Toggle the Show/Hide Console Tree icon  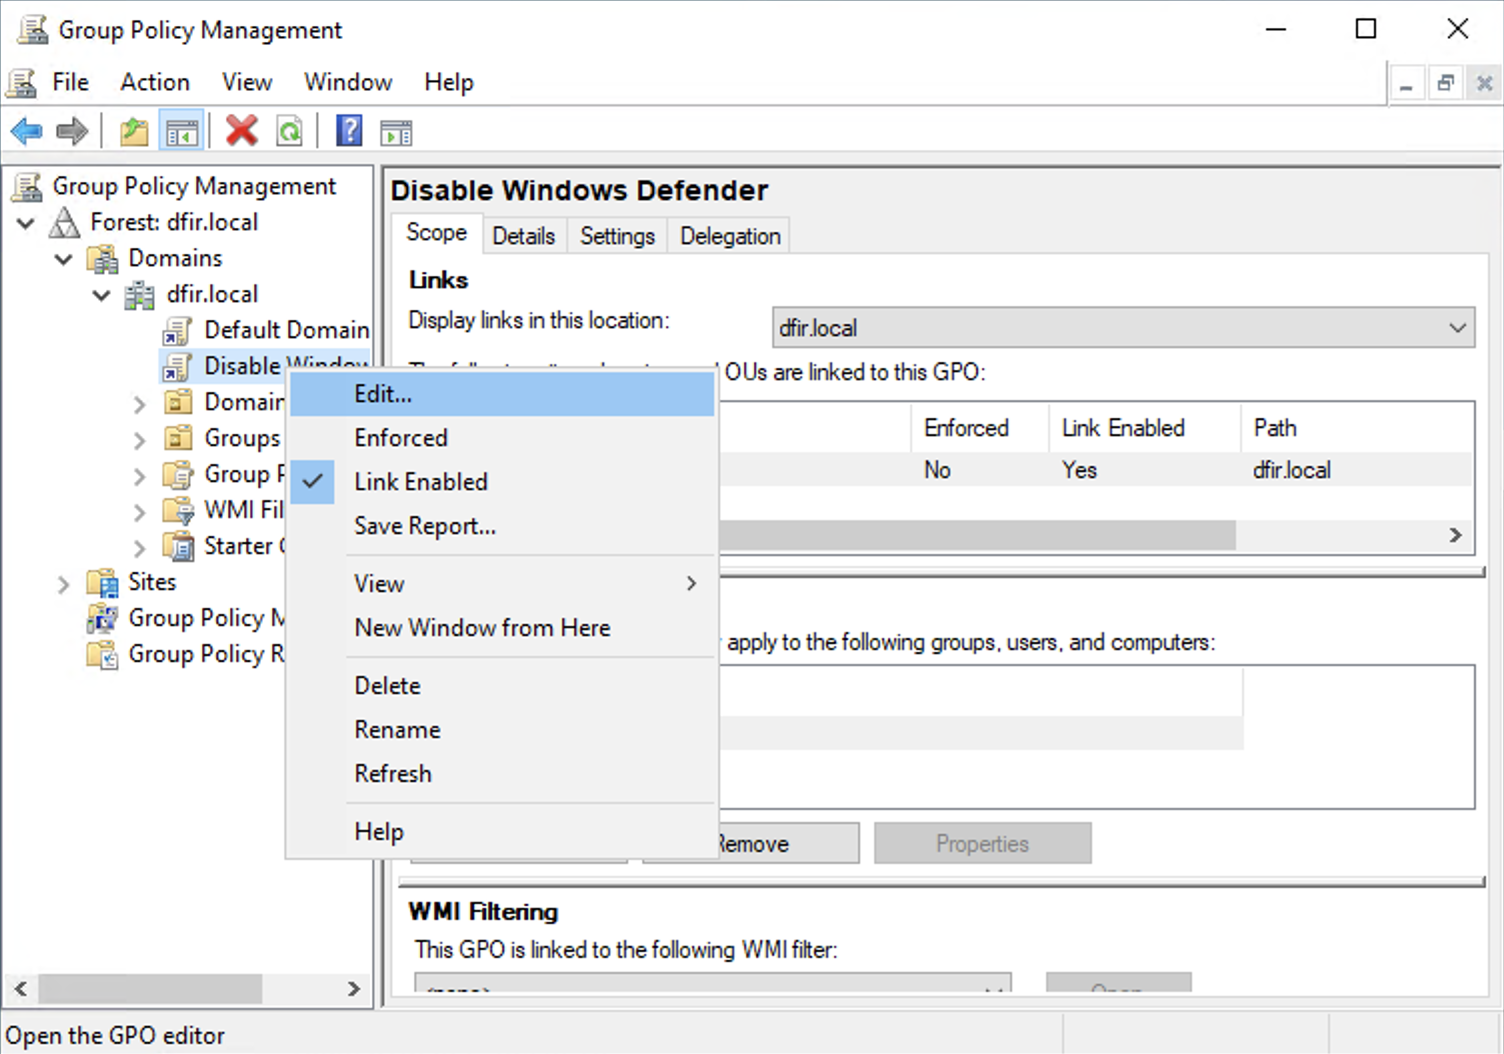click(x=182, y=131)
